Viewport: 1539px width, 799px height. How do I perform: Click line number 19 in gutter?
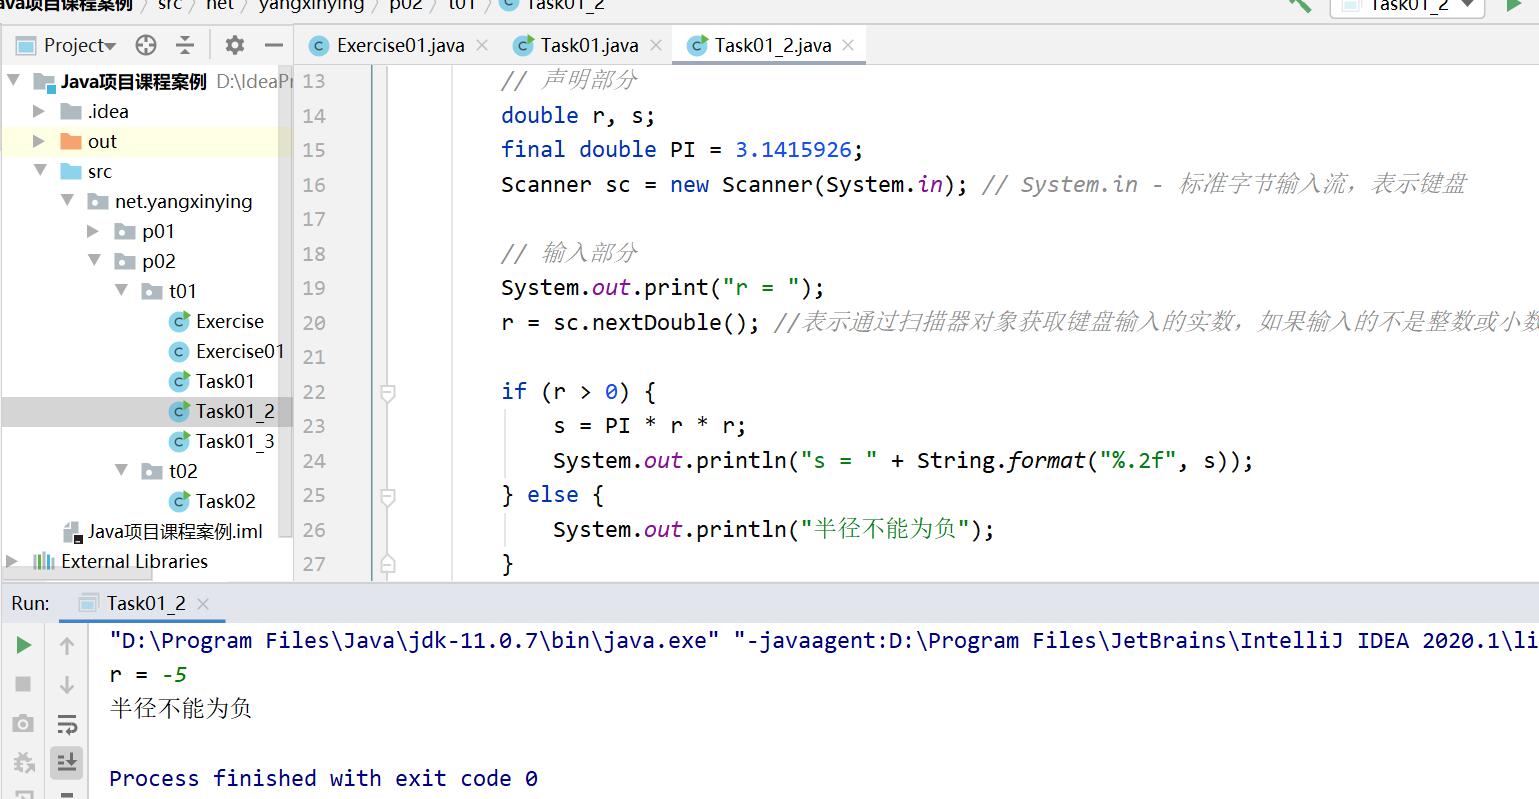tap(314, 288)
